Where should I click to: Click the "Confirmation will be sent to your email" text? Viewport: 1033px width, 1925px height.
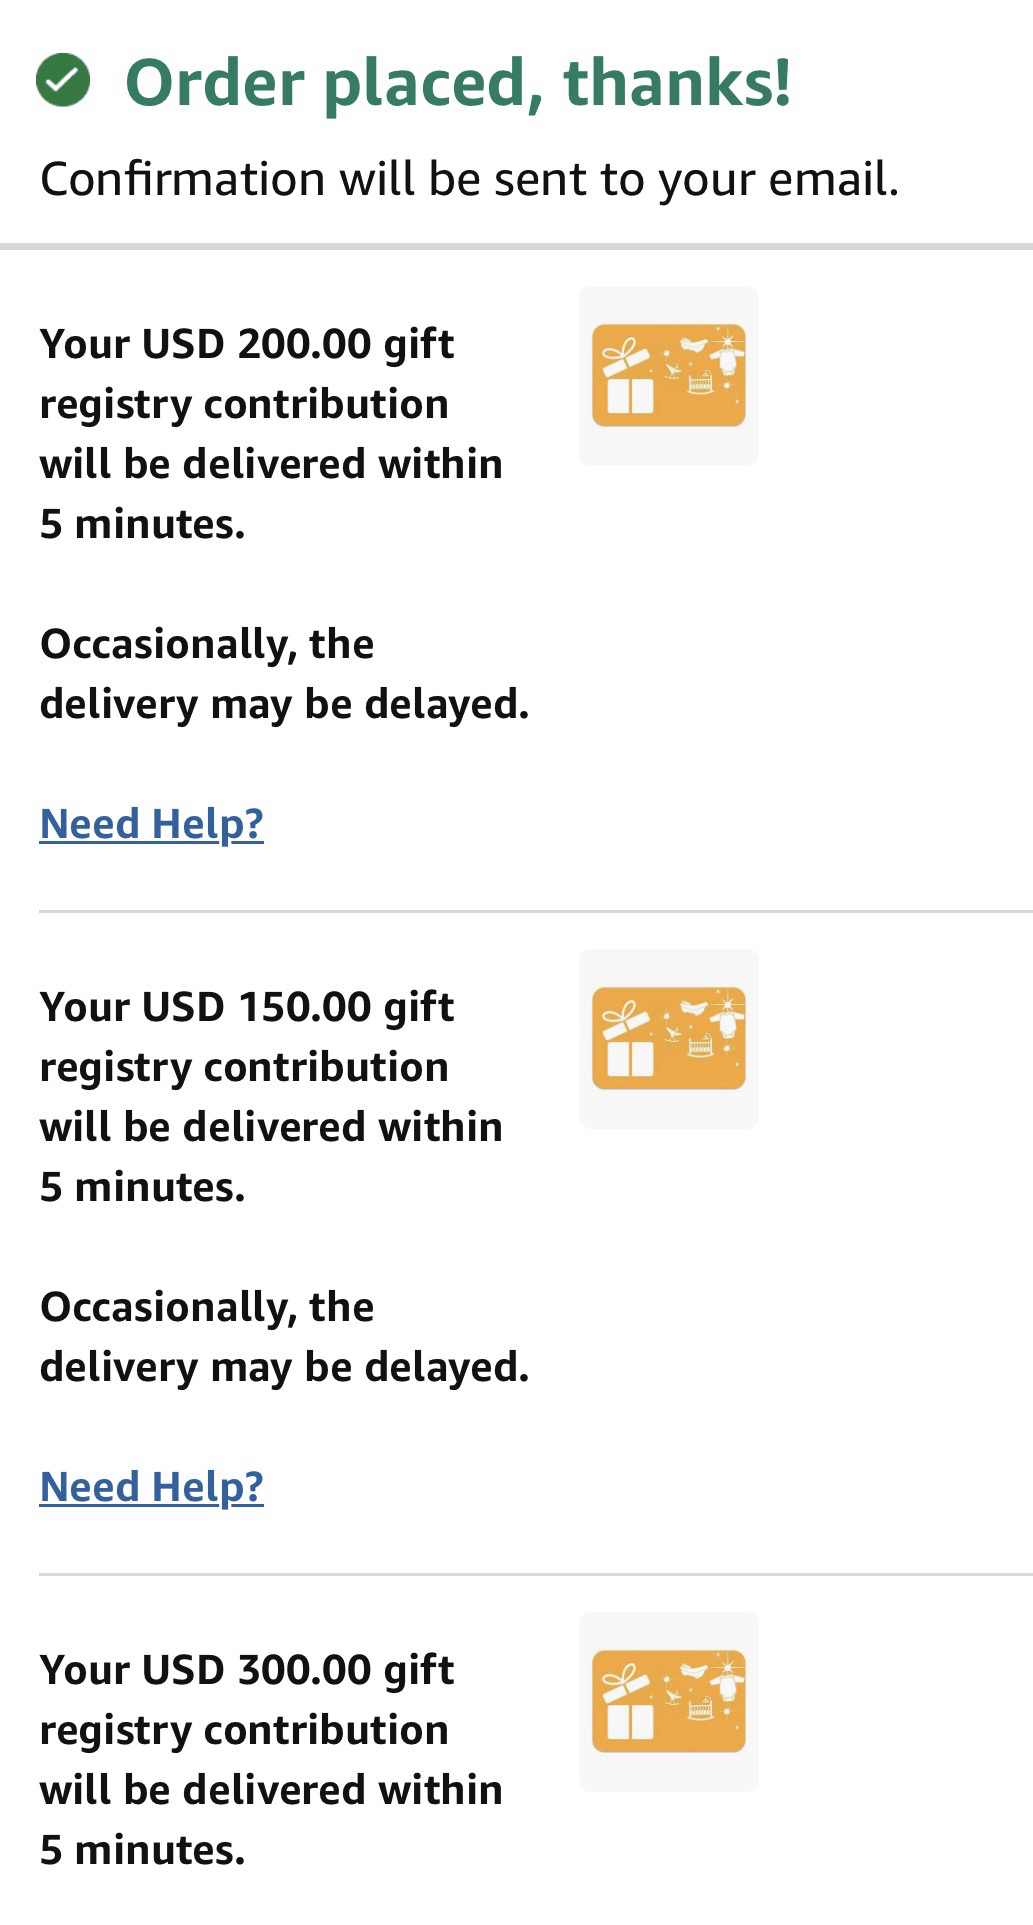coord(469,180)
